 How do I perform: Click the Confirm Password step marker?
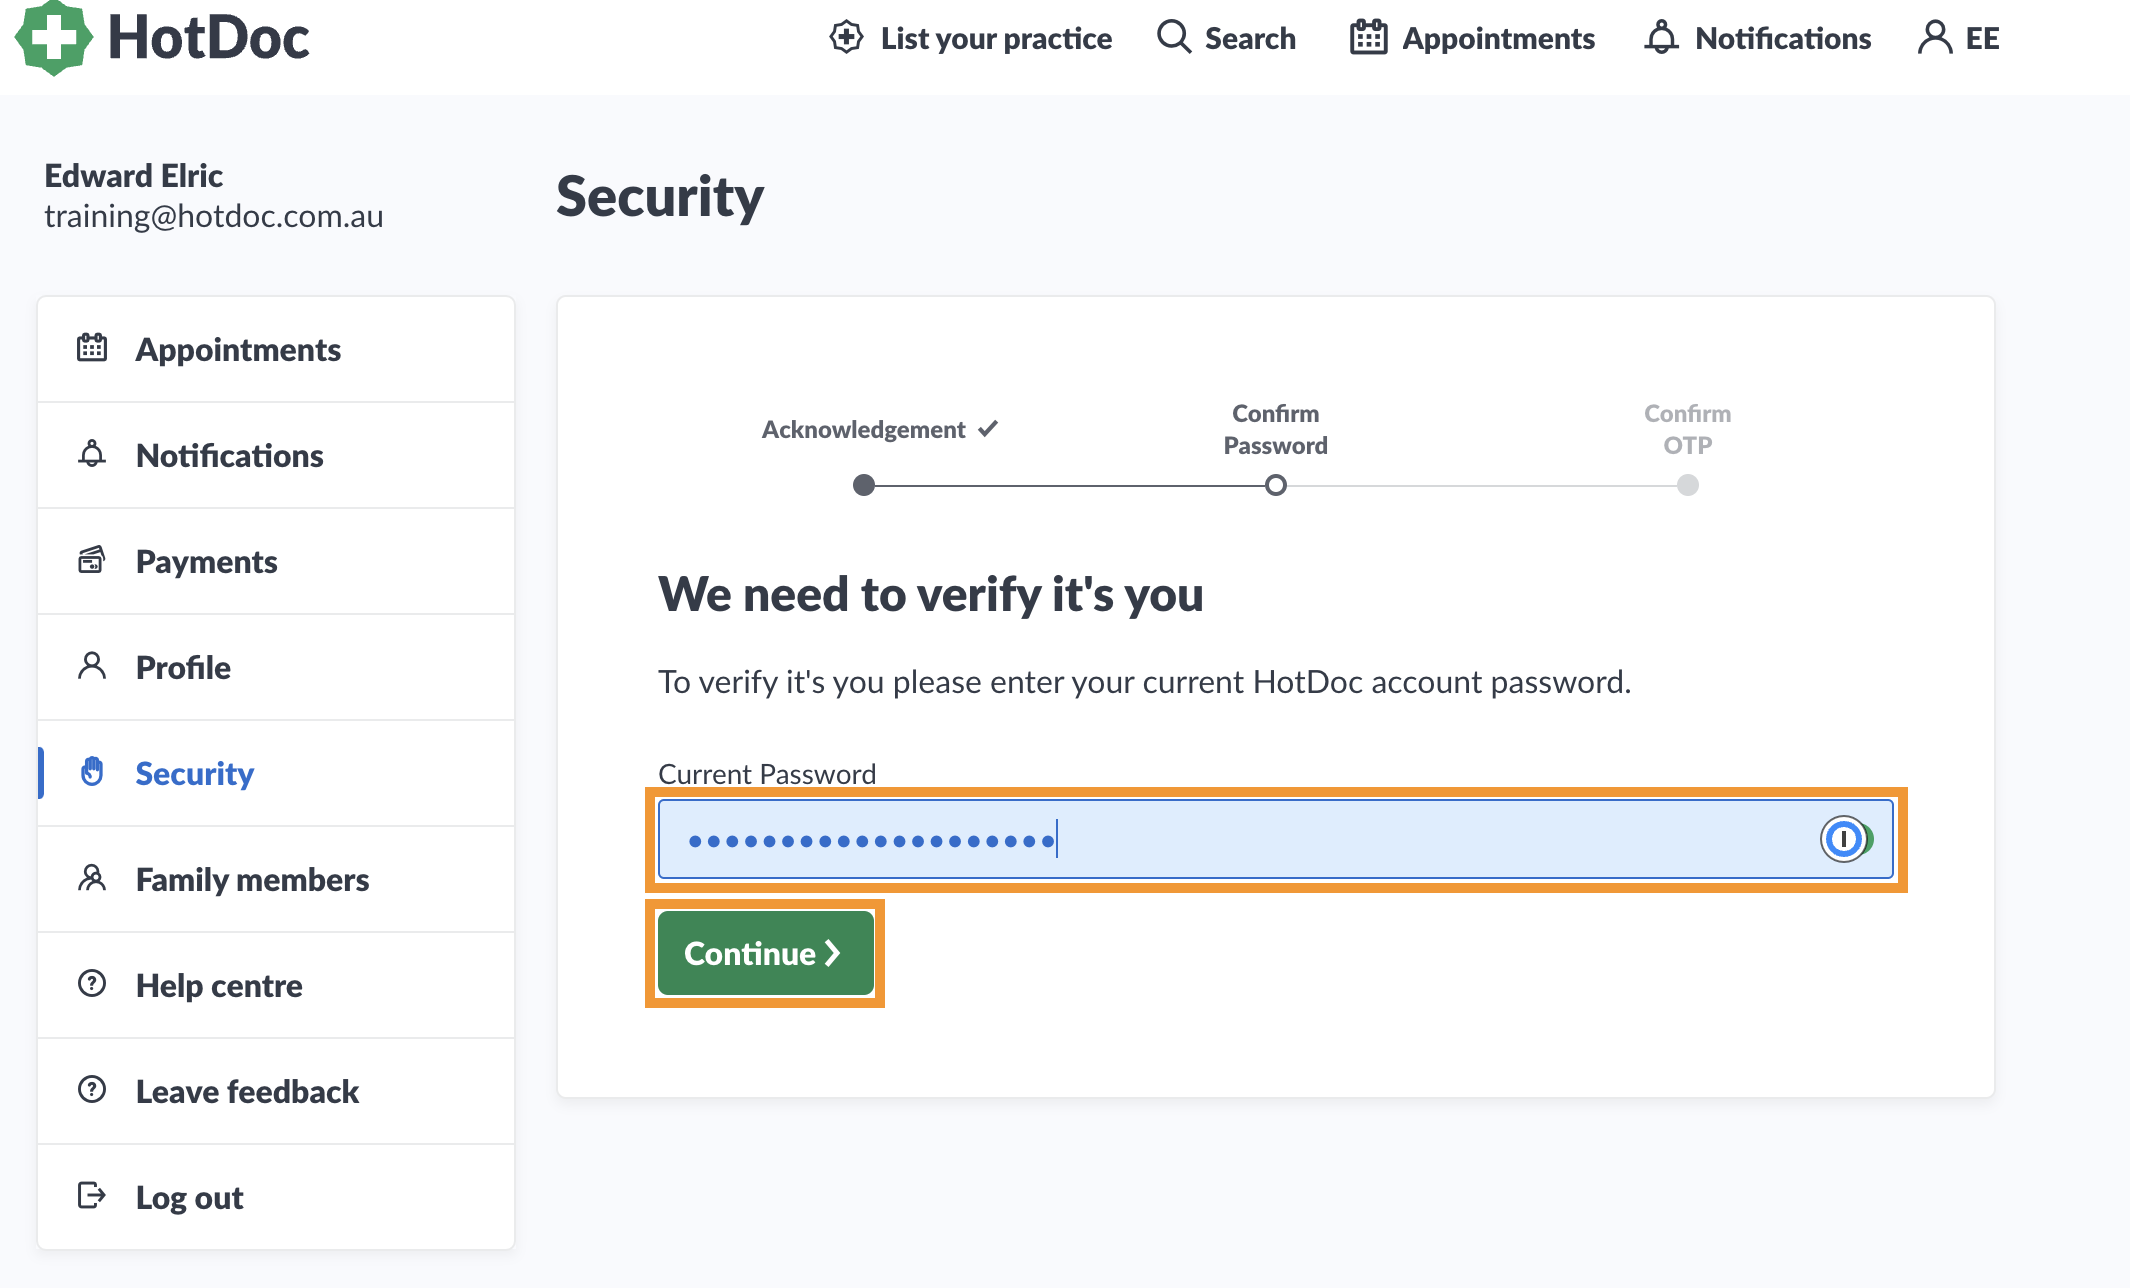pos(1276,486)
